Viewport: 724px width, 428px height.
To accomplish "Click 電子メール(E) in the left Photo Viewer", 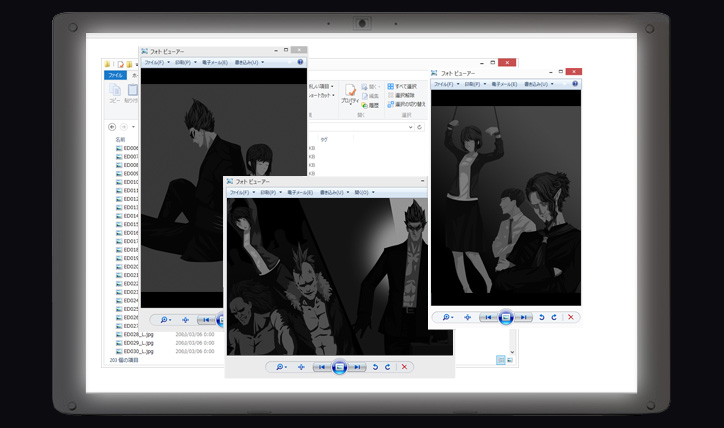I will 215,62.
